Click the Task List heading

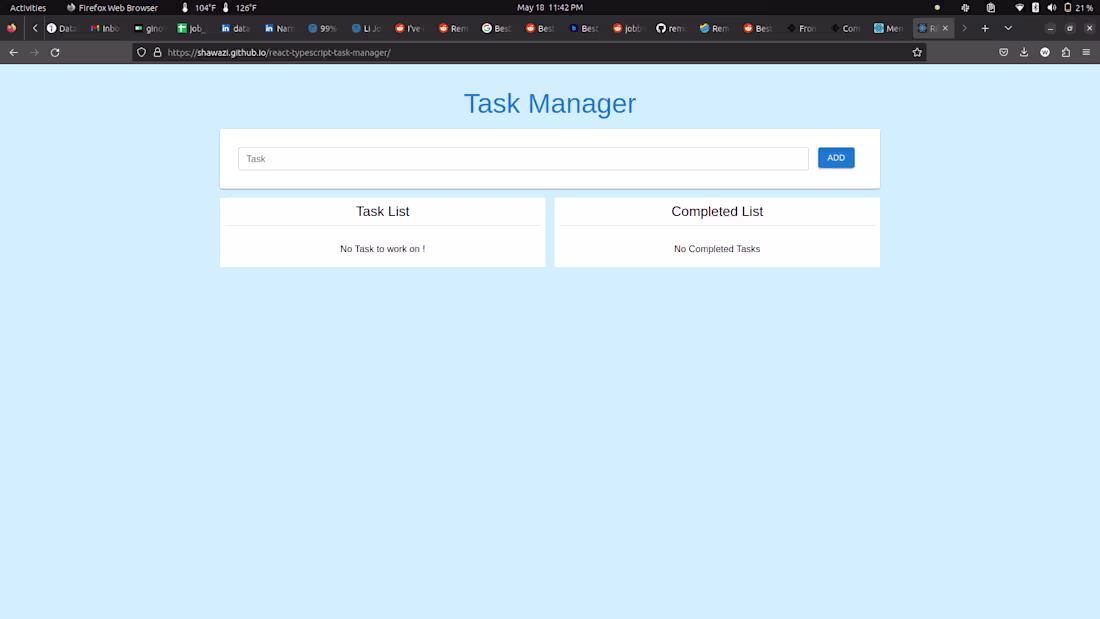point(382,211)
